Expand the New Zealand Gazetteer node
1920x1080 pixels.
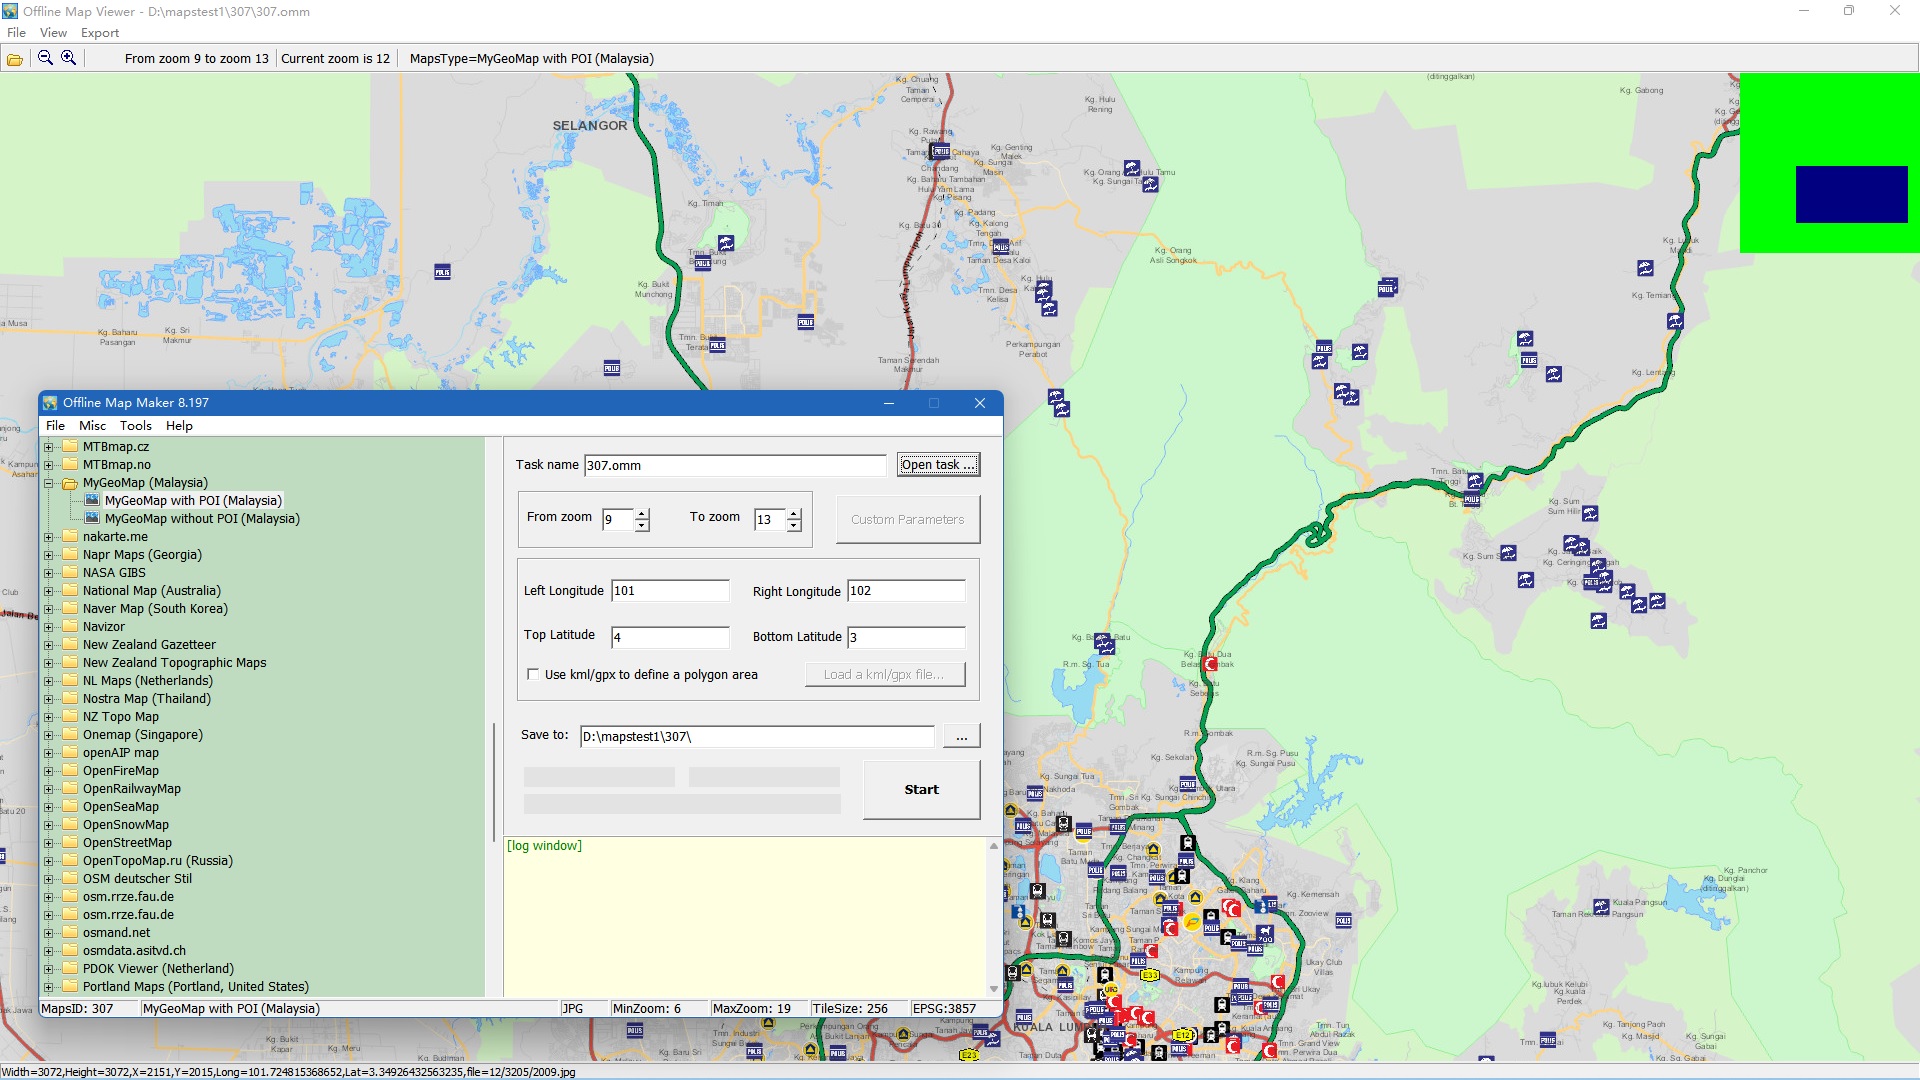(48, 645)
